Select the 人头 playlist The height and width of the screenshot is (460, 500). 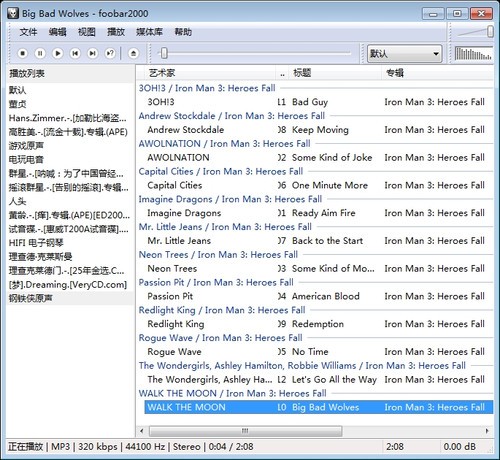point(70,201)
